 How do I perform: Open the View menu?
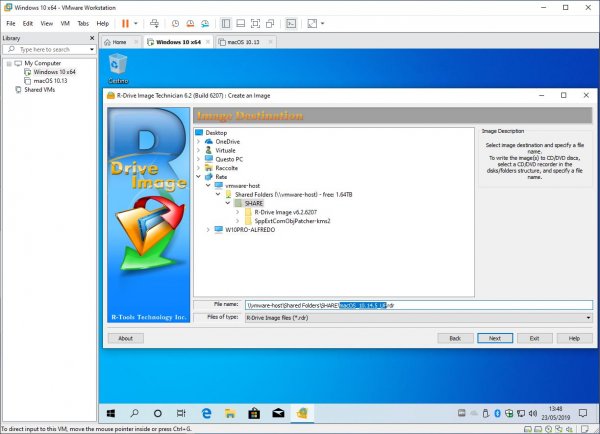(x=47, y=23)
